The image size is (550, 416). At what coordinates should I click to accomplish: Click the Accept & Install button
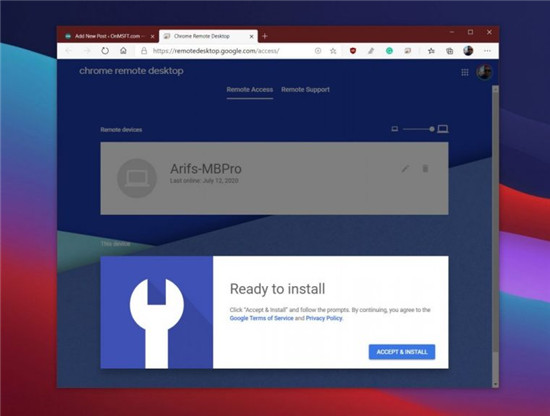click(x=402, y=352)
